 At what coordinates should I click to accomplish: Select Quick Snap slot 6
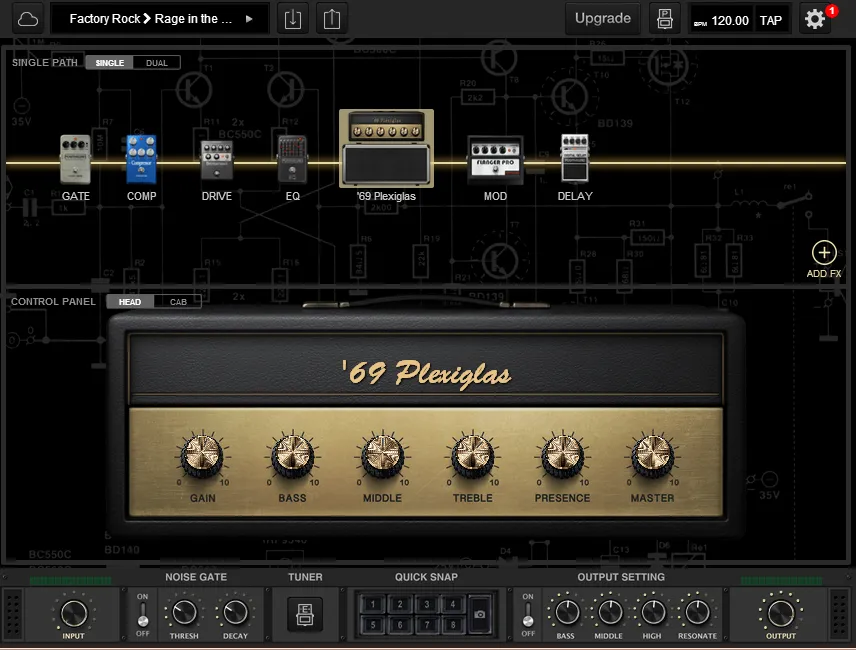[400, 625]
